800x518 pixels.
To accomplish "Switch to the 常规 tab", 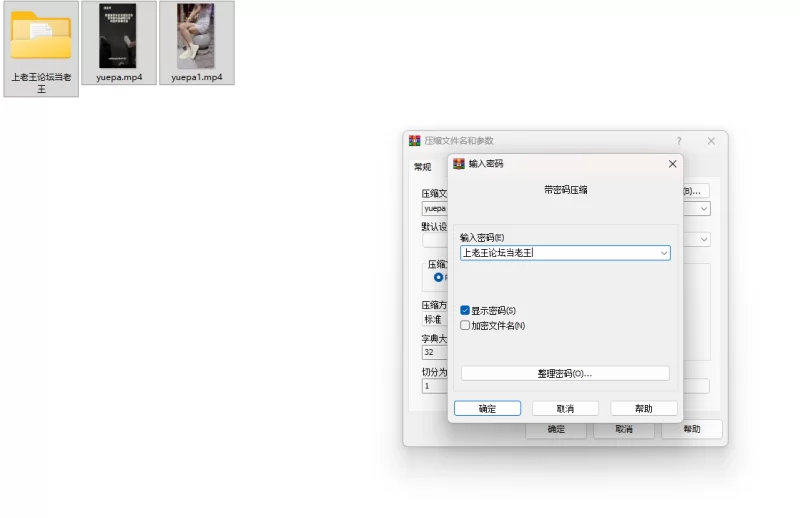I will coord(423,167).
